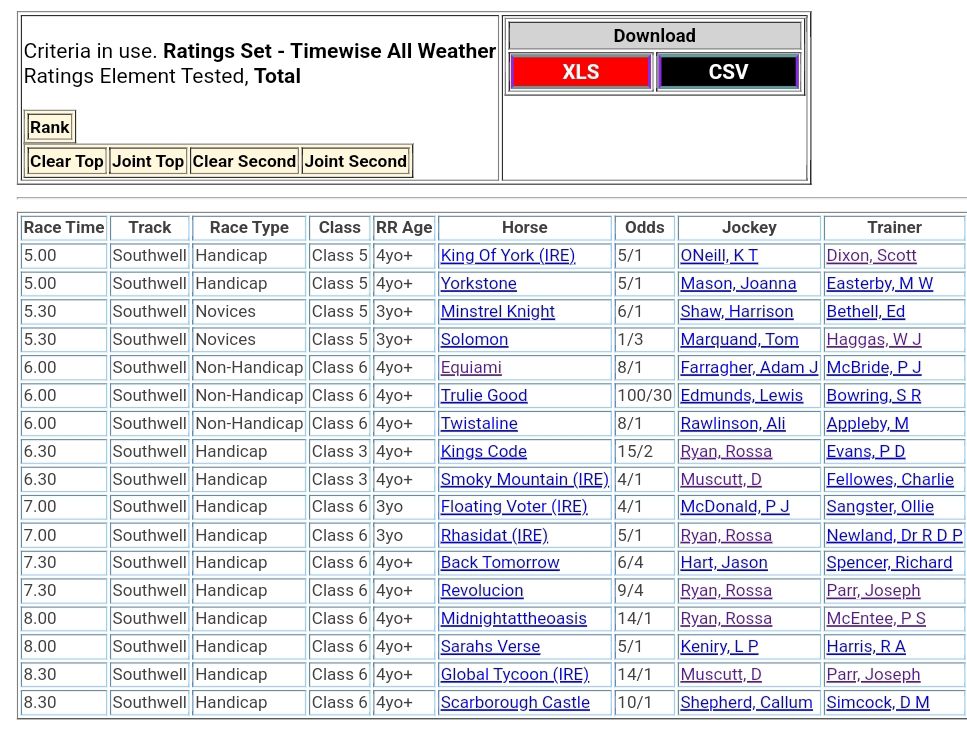
Task: Choose the Clear Second filter
Action: (244, 161)
